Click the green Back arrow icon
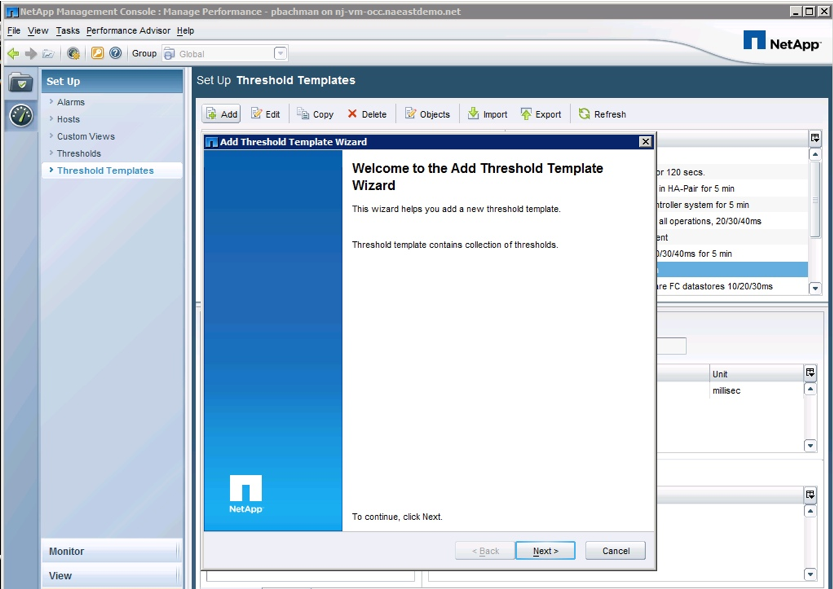This screenshot has width=833, height=589. pos(13,53)
